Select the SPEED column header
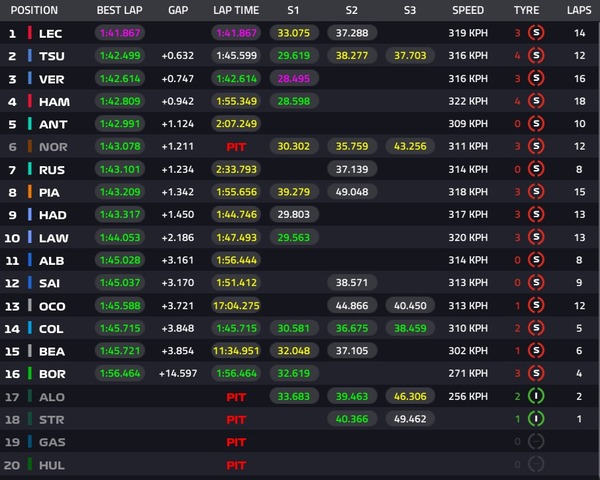Viewport: 600px width, 480px height. (x=467, y=11)
